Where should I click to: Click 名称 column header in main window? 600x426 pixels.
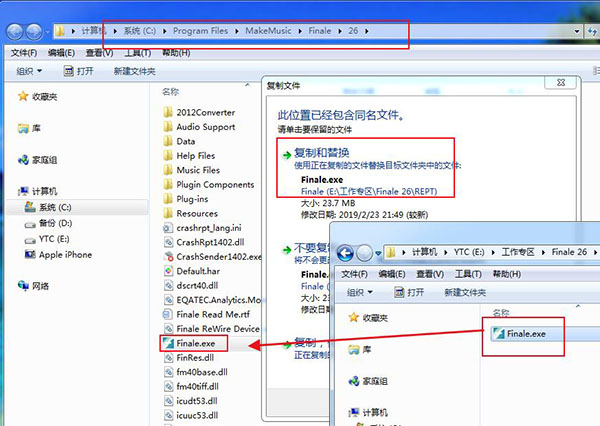(x=171, y=92)
